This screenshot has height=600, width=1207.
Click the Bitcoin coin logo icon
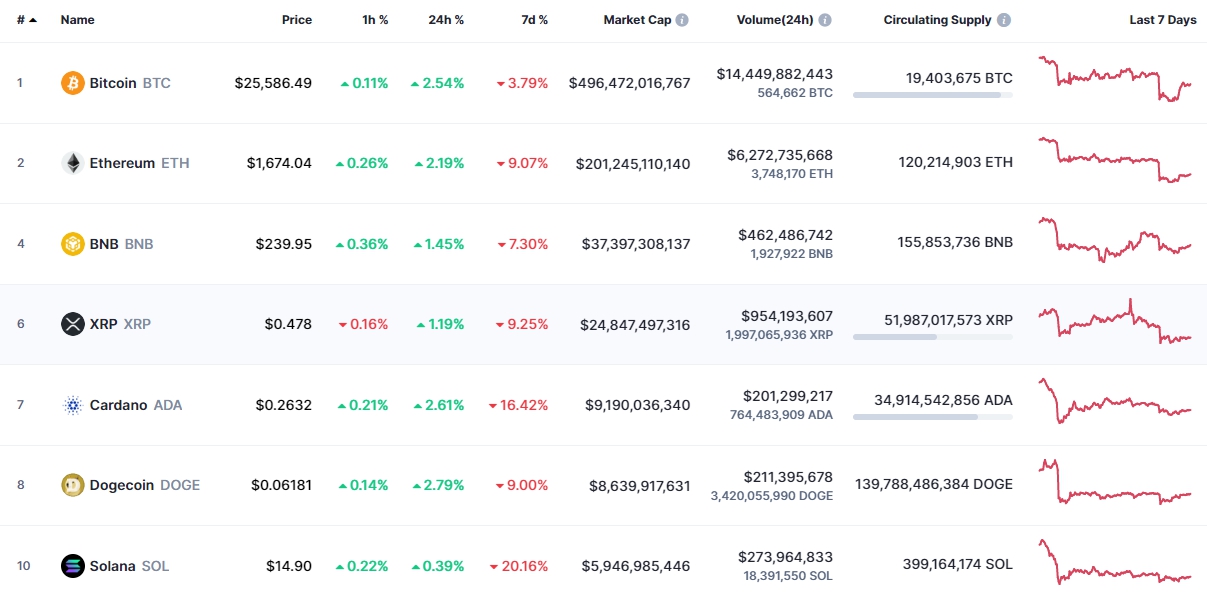click(72, 83)
